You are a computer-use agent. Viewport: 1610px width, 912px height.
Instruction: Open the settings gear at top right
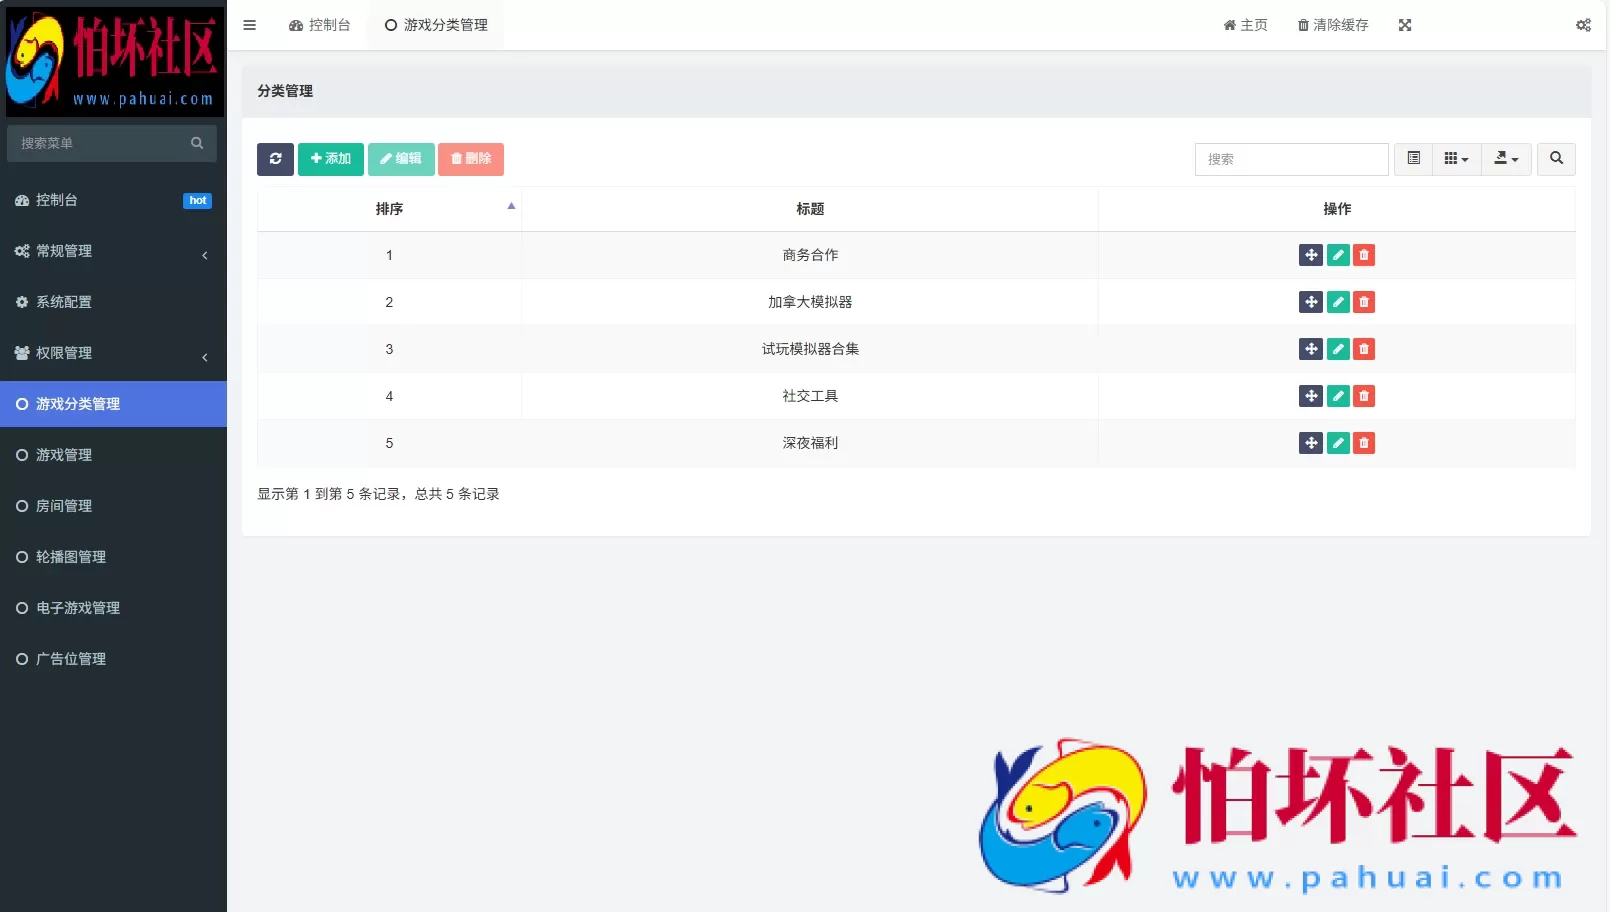pos(1583,25)
